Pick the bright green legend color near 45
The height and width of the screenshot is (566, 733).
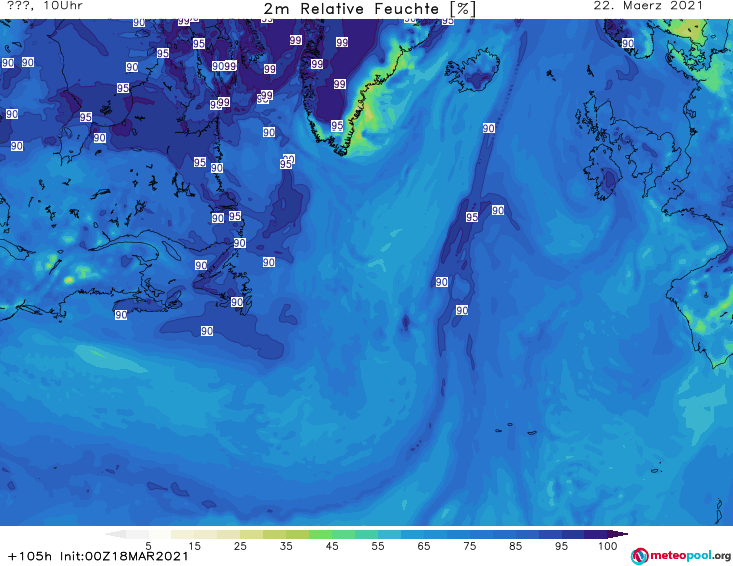pyautogui.click(x=320, y=534)
